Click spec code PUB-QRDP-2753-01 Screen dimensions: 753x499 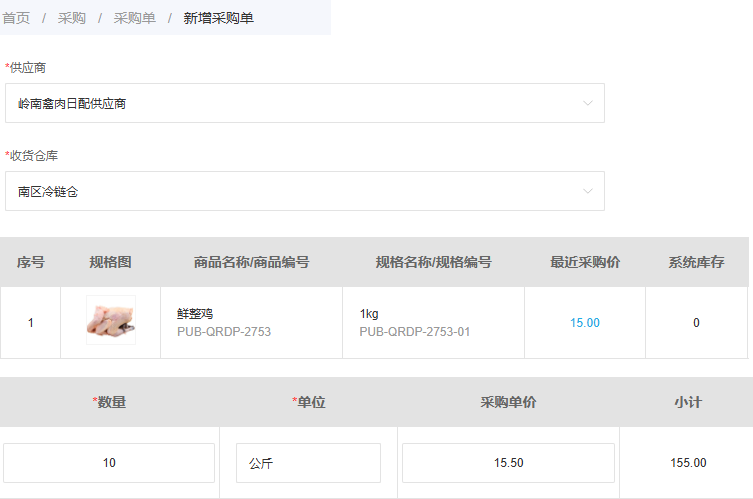415,332
